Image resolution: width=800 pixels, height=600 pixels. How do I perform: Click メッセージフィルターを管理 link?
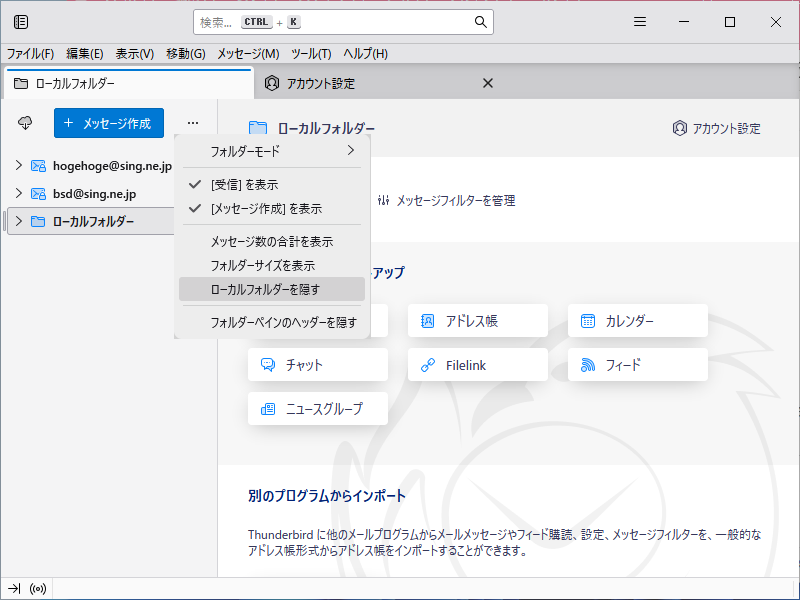tap(446, 201)
